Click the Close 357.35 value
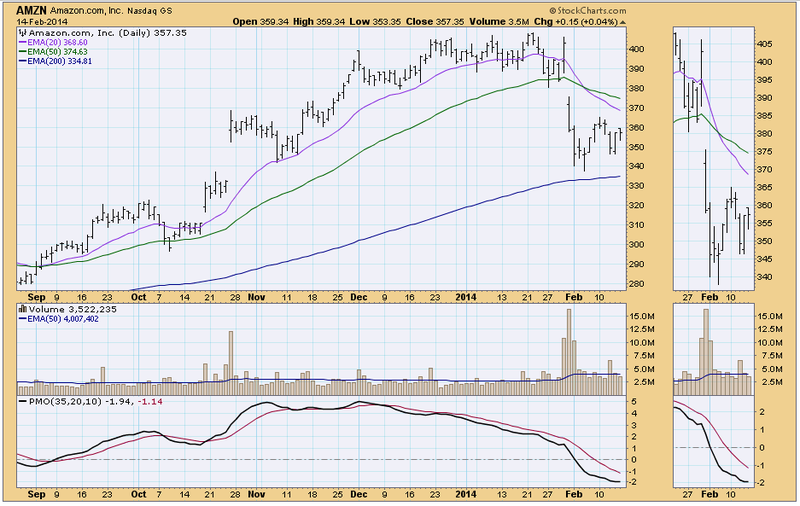This screenshot has width=800, height=506. click(435, 21)
